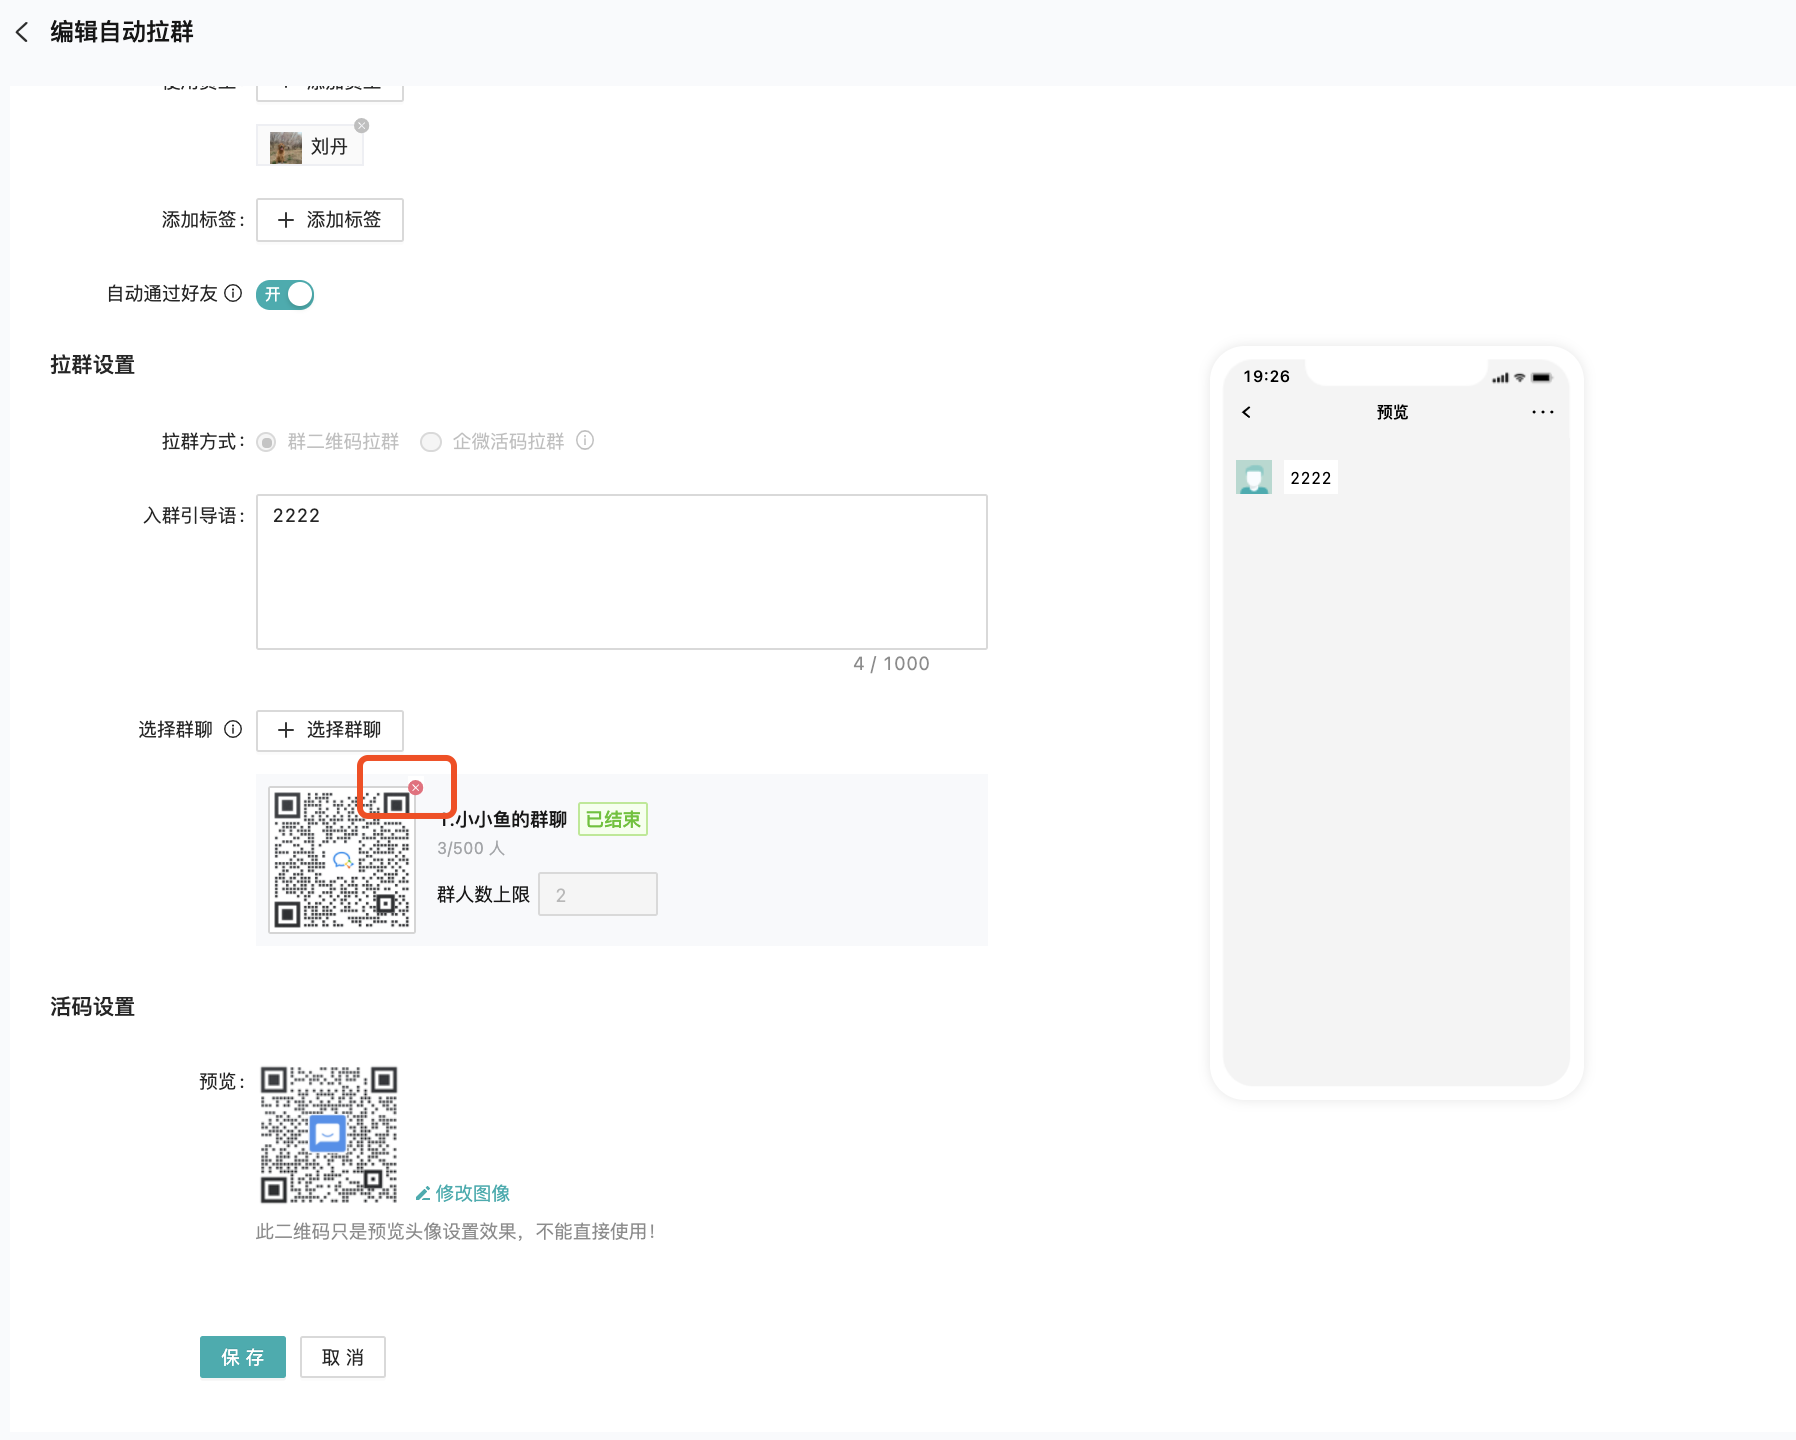
Task: Click the 修改图像 link
Action: [463, 1193]
